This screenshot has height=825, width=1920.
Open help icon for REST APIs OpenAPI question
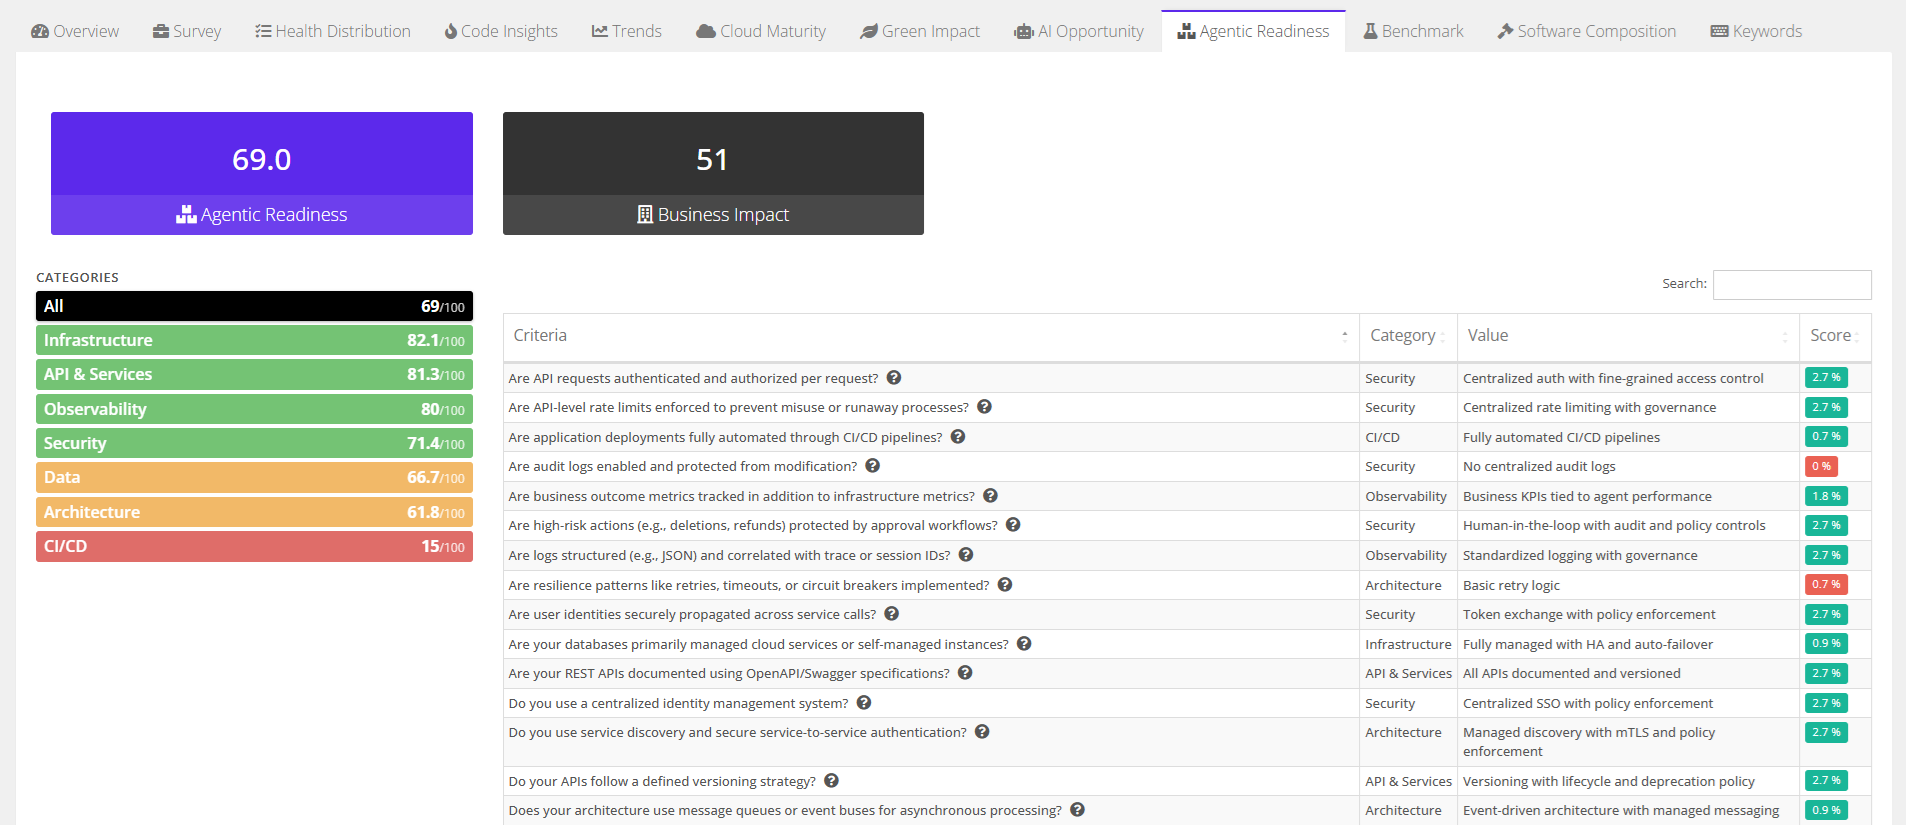tap(965, 673)
